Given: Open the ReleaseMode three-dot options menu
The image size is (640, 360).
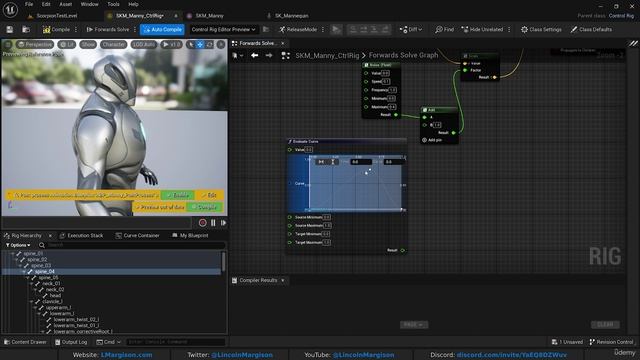Looking at the screenshot, I should [x=323, y=29].
